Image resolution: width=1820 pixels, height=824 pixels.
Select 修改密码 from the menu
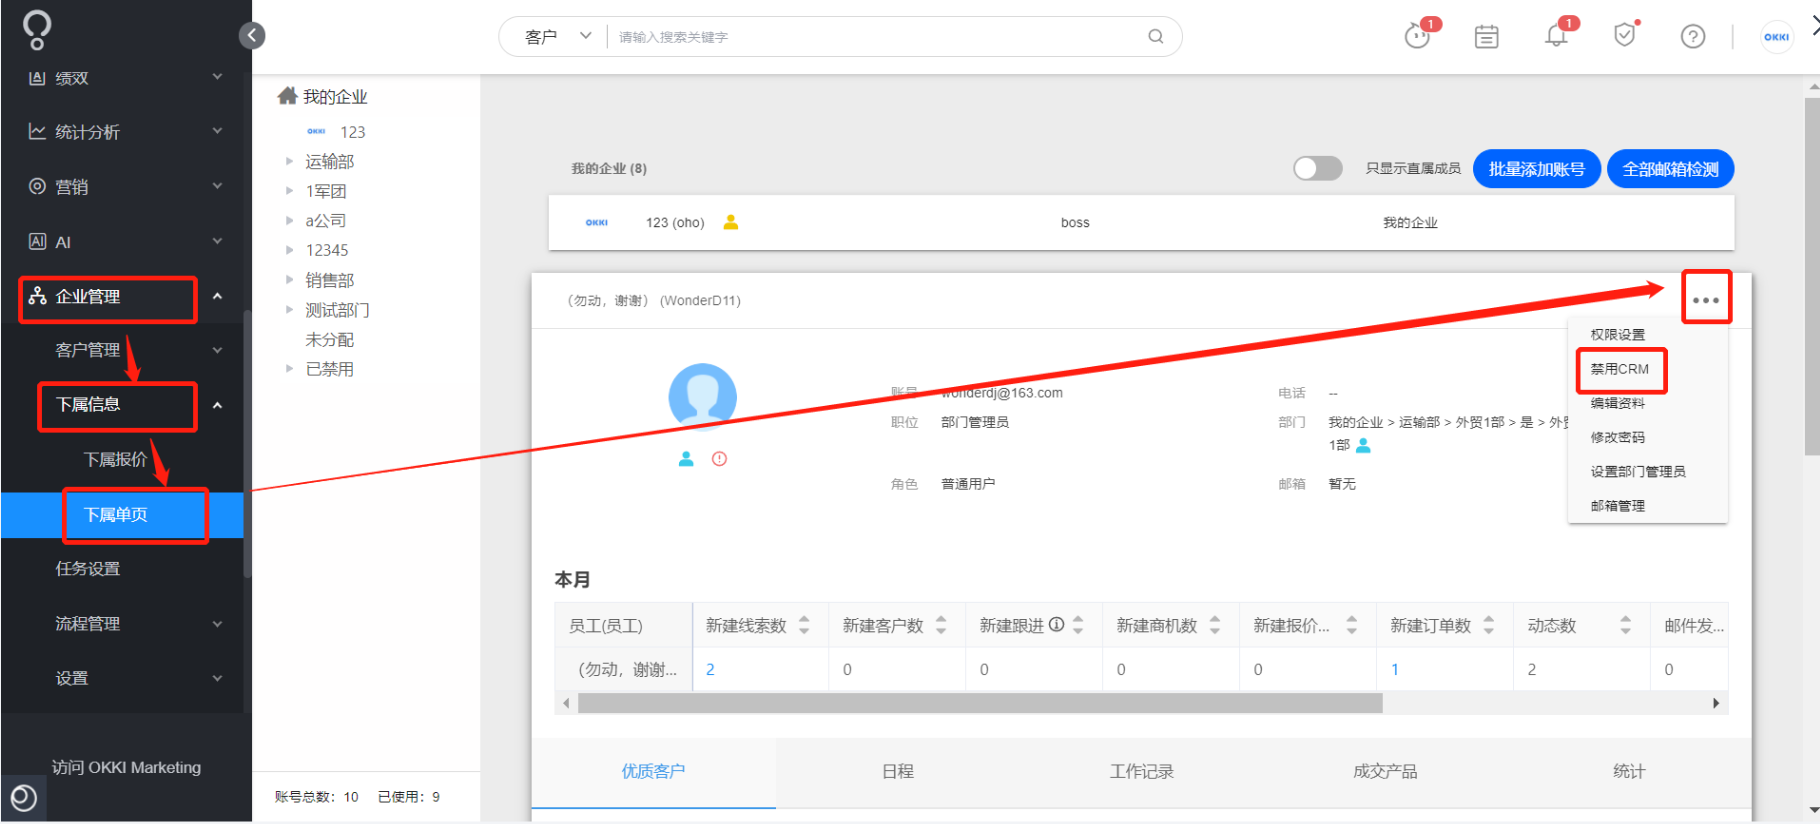(x=1618, y=437)
